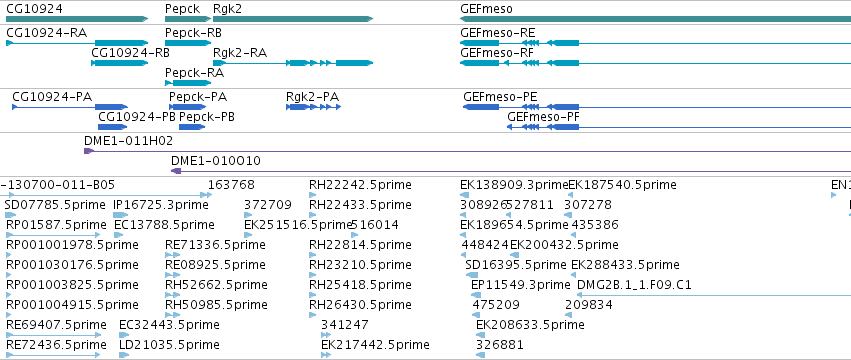Click the EK138909.3prime EST label

point(513,185)
